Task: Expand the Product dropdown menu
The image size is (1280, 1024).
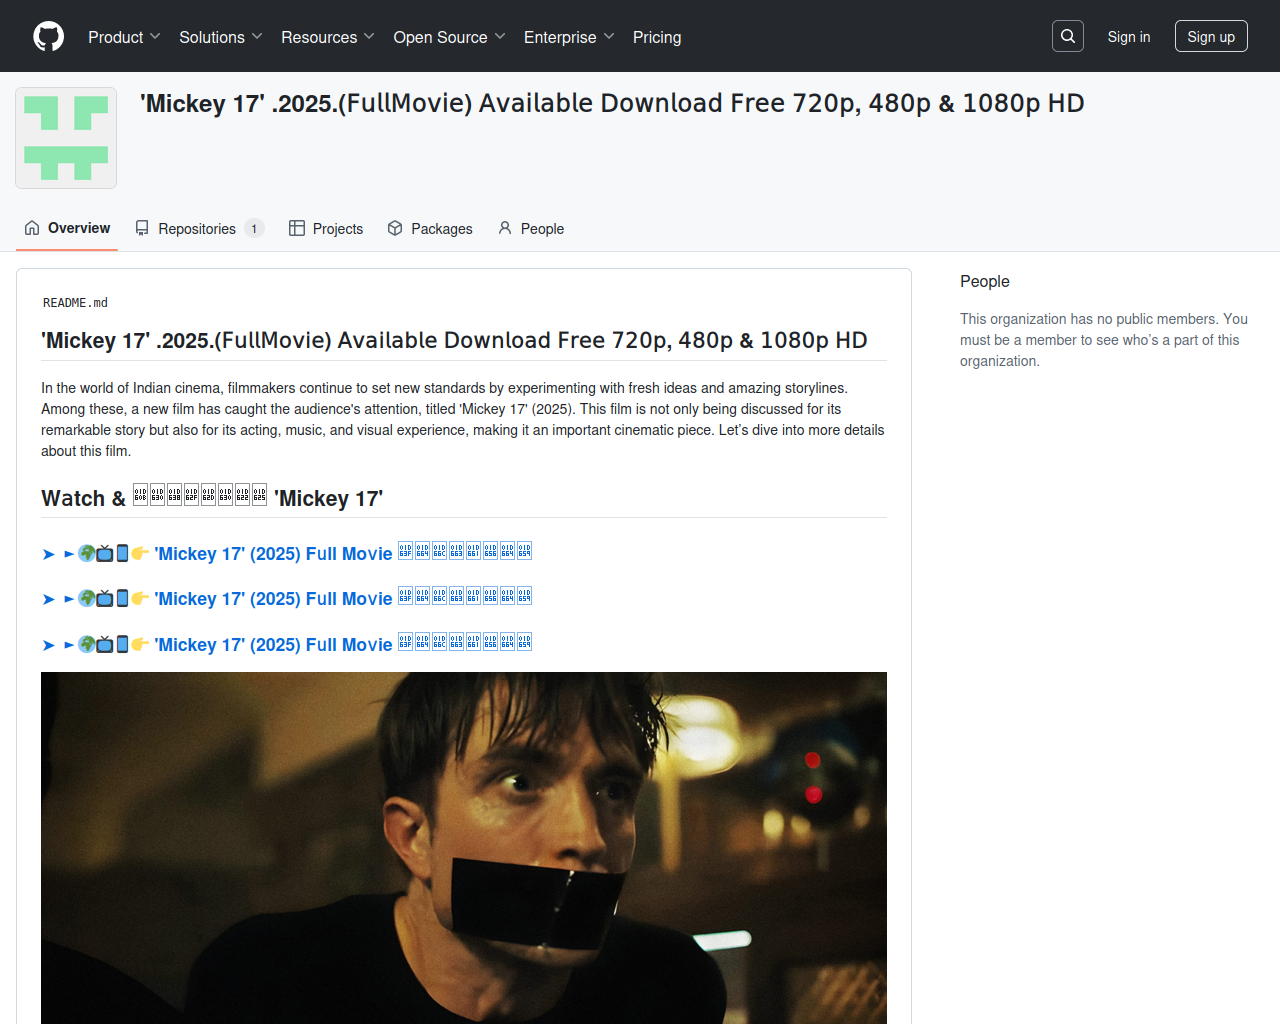Action: tap(124, 37)
